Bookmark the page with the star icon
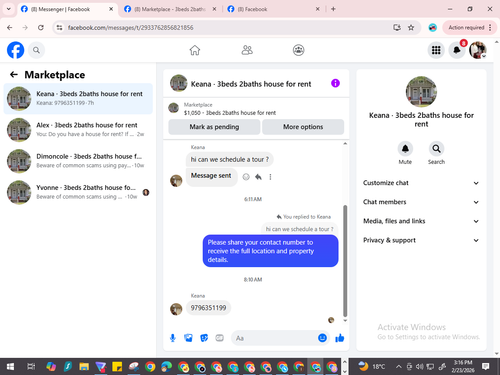This screenshot has width=500, height=375. pos(411,27)
